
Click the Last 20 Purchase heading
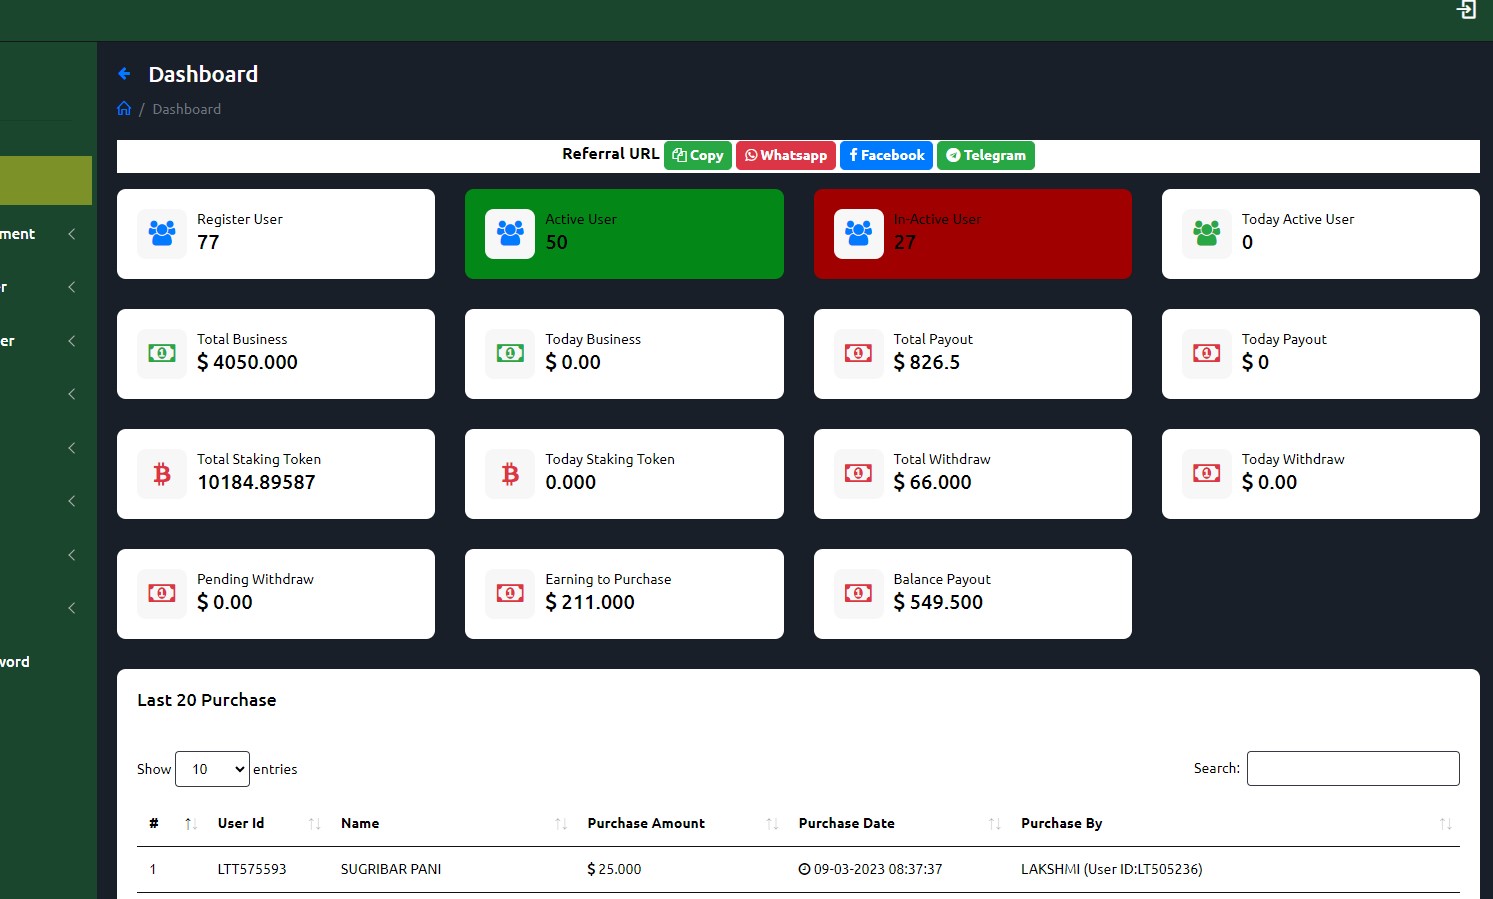206,700
